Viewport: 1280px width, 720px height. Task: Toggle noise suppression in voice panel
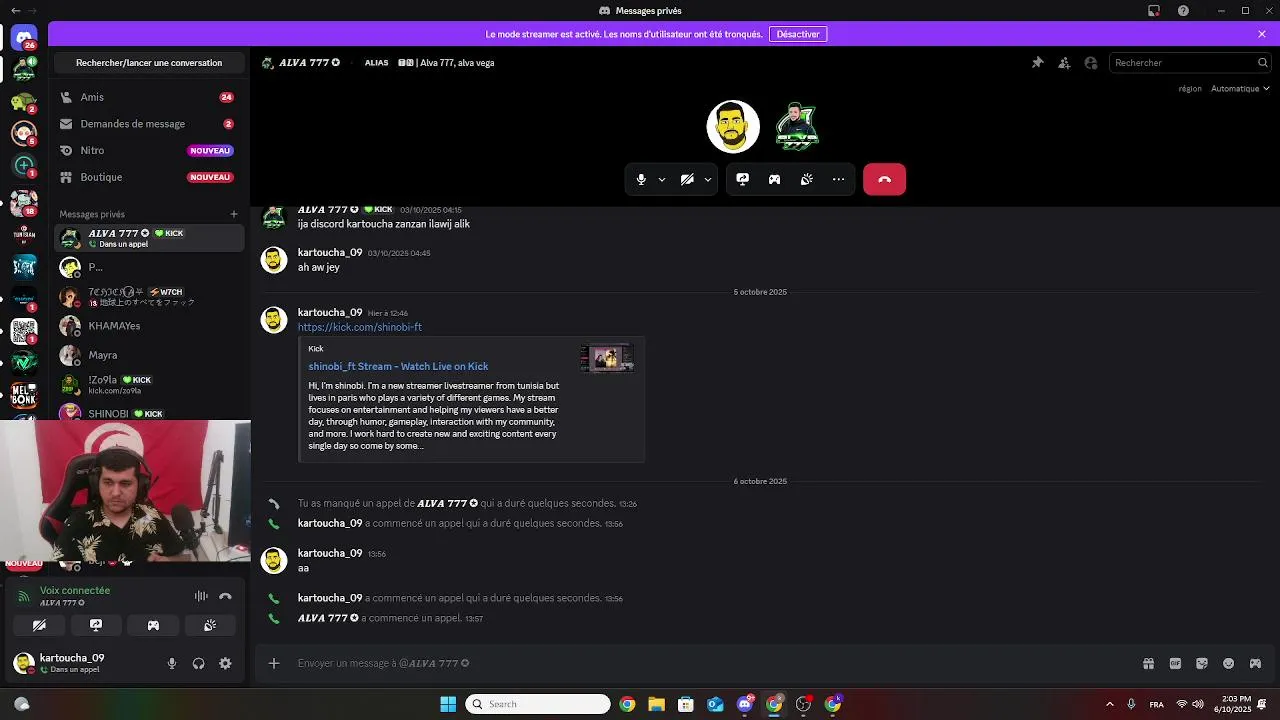(x=201, y=596)
